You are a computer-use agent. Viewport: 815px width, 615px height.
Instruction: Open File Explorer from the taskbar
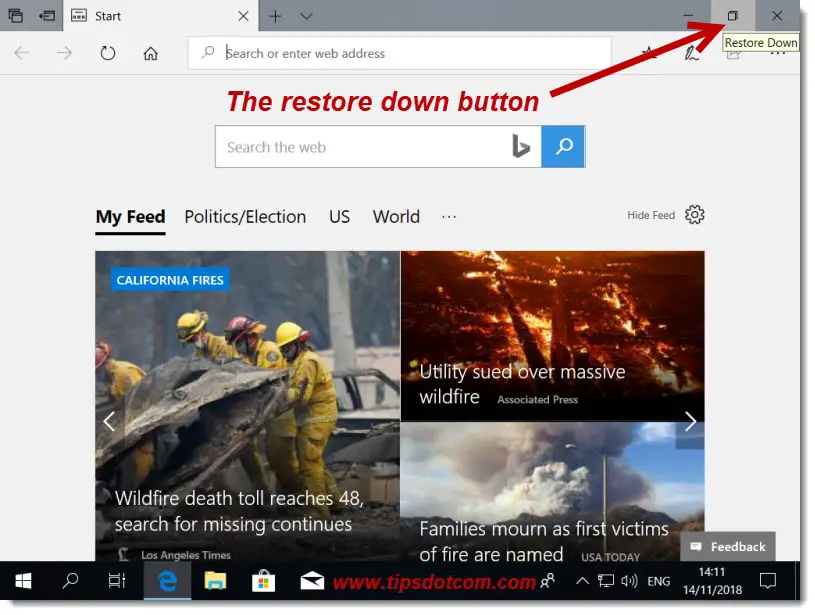pyautogui.click(x=215, y=581)
